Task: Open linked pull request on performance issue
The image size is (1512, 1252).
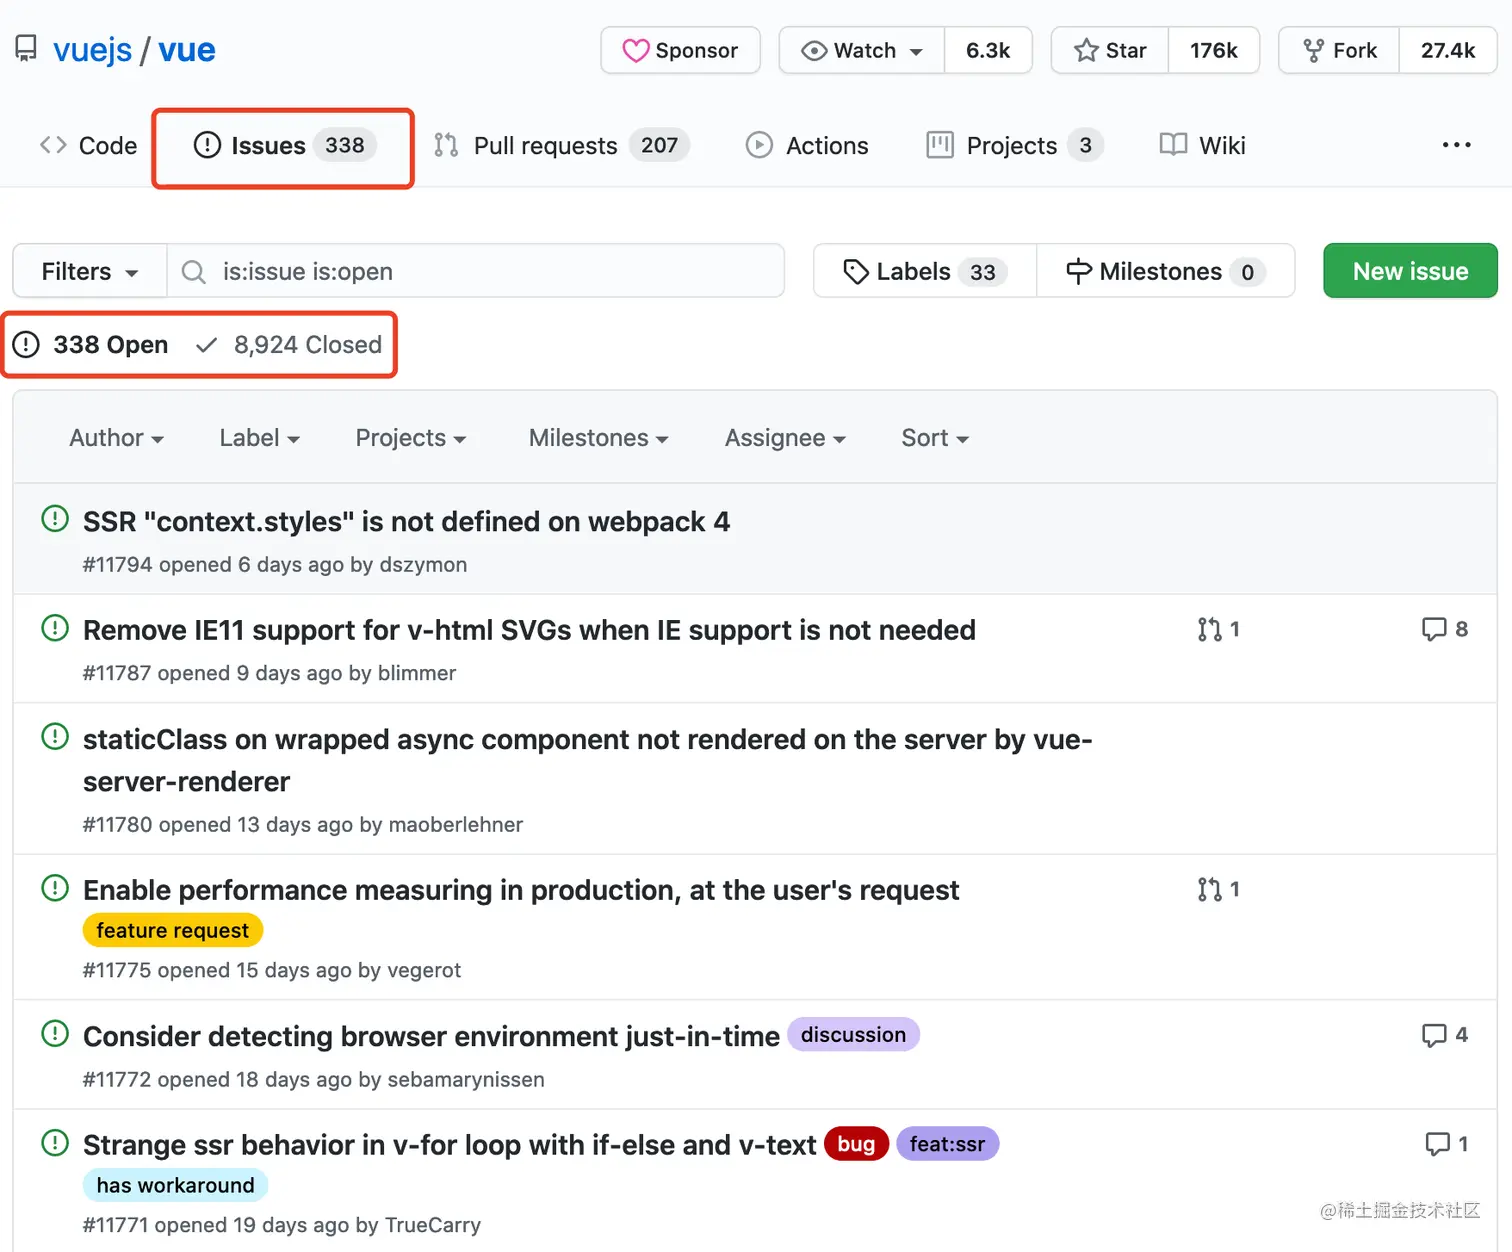Action: 1218,889
